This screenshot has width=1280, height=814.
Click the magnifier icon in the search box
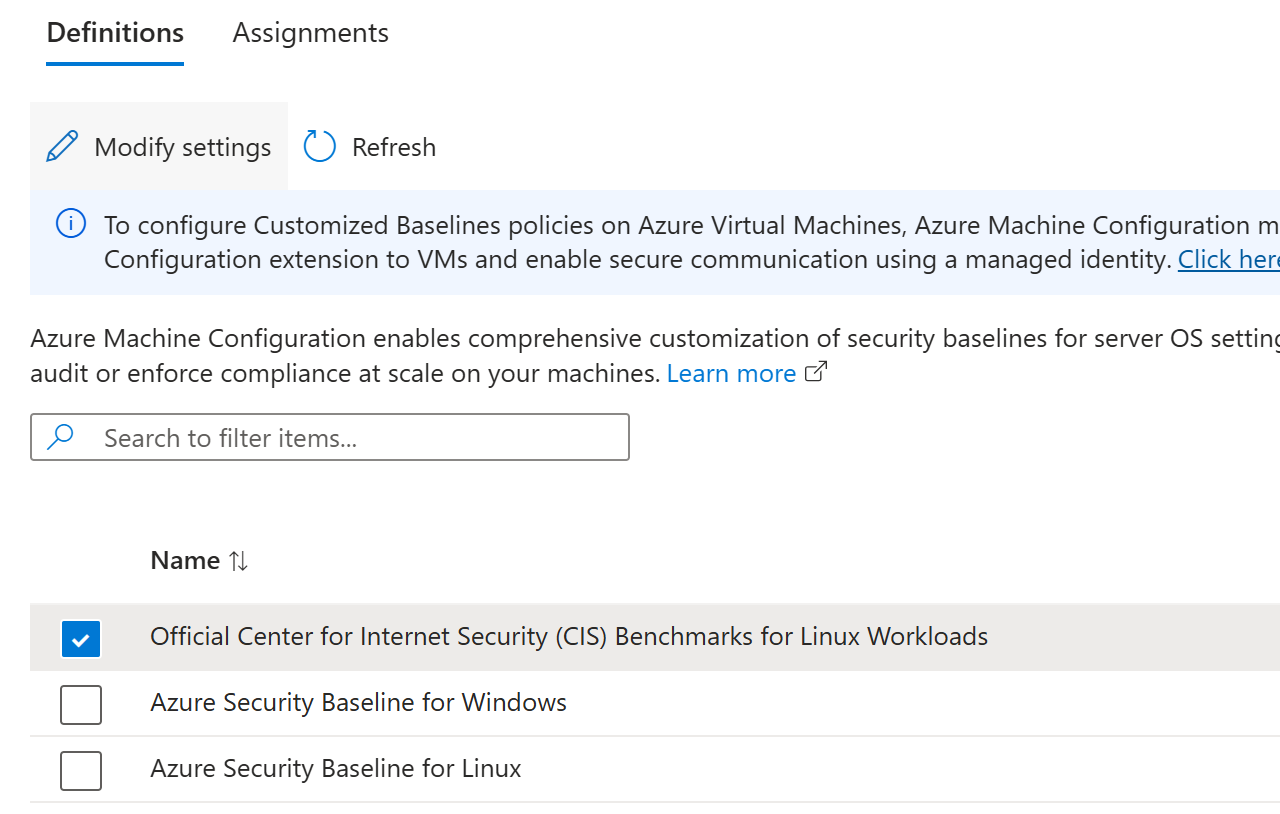[x=60, y=437]
